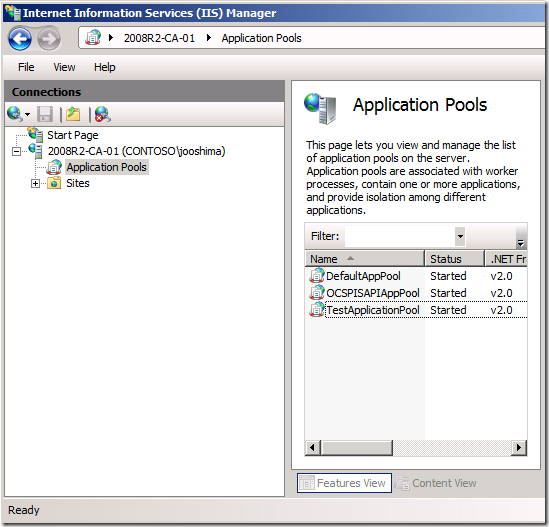Screen dimensions: 549x527
Task: Click the Start Page tree icon
Action: 35,134
